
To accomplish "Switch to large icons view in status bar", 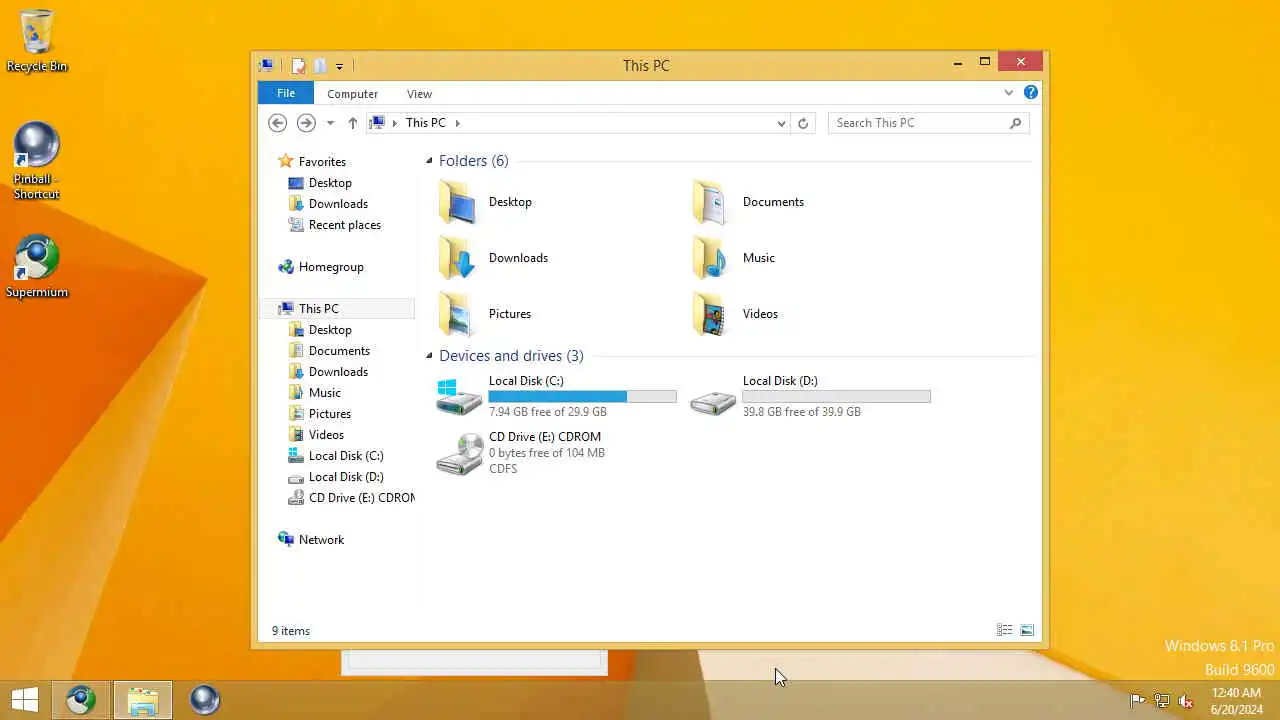I will point(1026,630).
